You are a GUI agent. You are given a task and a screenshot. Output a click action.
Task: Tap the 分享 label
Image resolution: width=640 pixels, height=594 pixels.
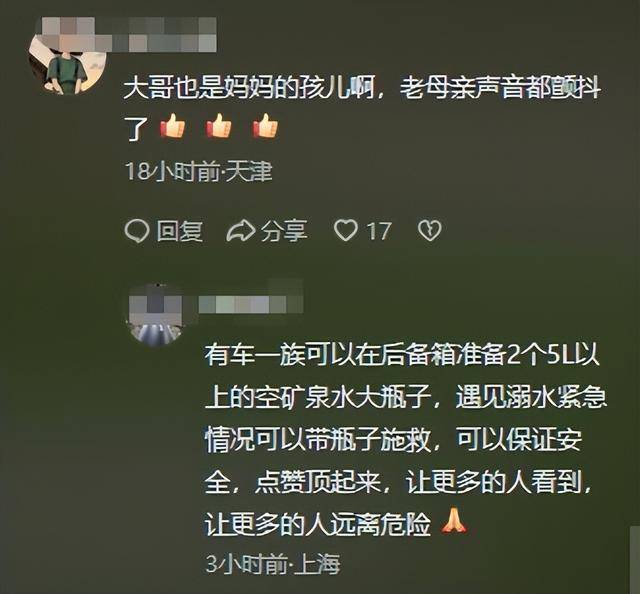click(x=284, y=231)
